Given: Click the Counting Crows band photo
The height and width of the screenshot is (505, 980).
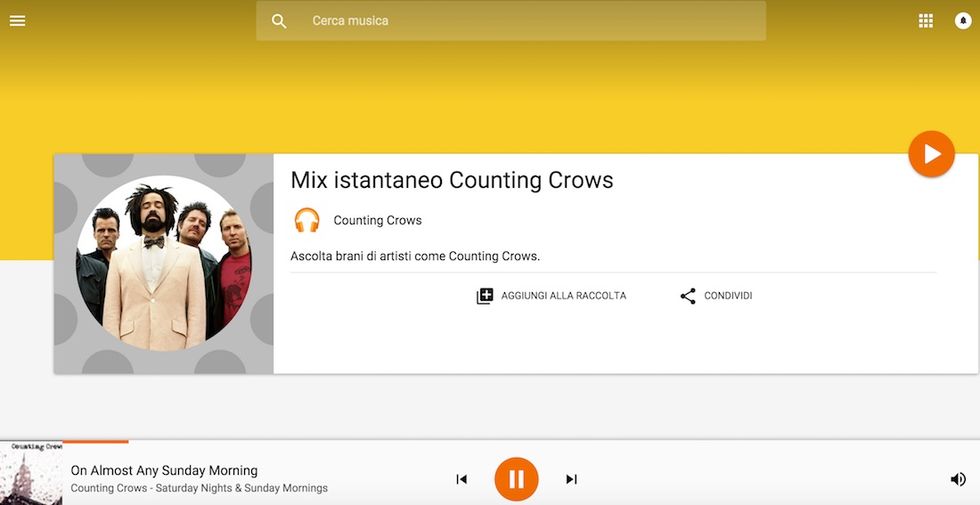Looking at the screenshot, I should point(164,263).
